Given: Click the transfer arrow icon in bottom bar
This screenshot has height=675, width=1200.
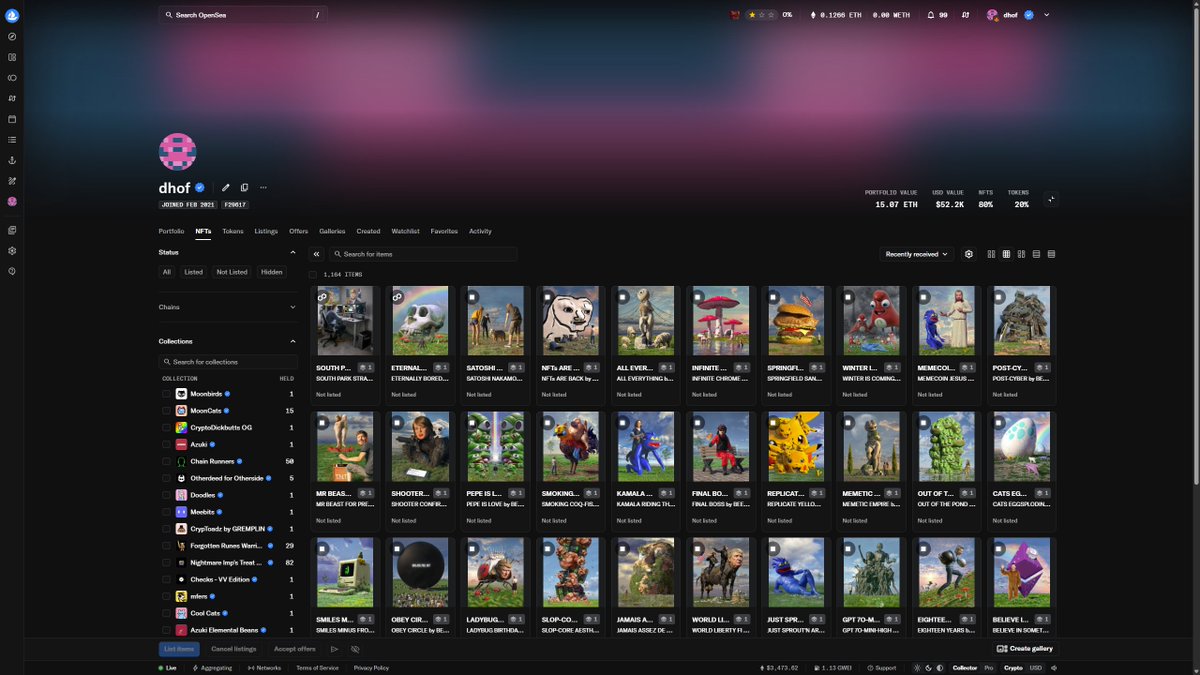Looking at the screenshot, I should tap(335, 649).
